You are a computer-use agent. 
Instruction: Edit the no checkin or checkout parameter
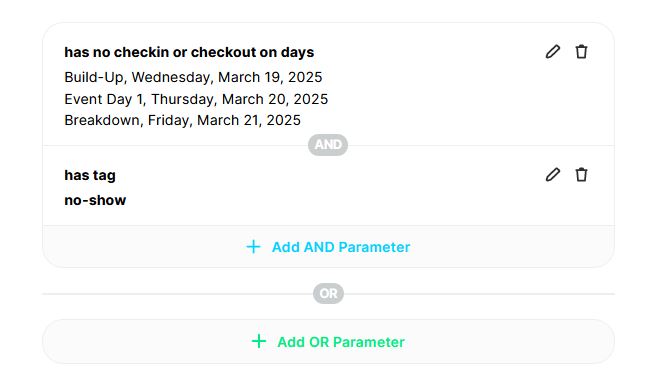click(553, 52)
